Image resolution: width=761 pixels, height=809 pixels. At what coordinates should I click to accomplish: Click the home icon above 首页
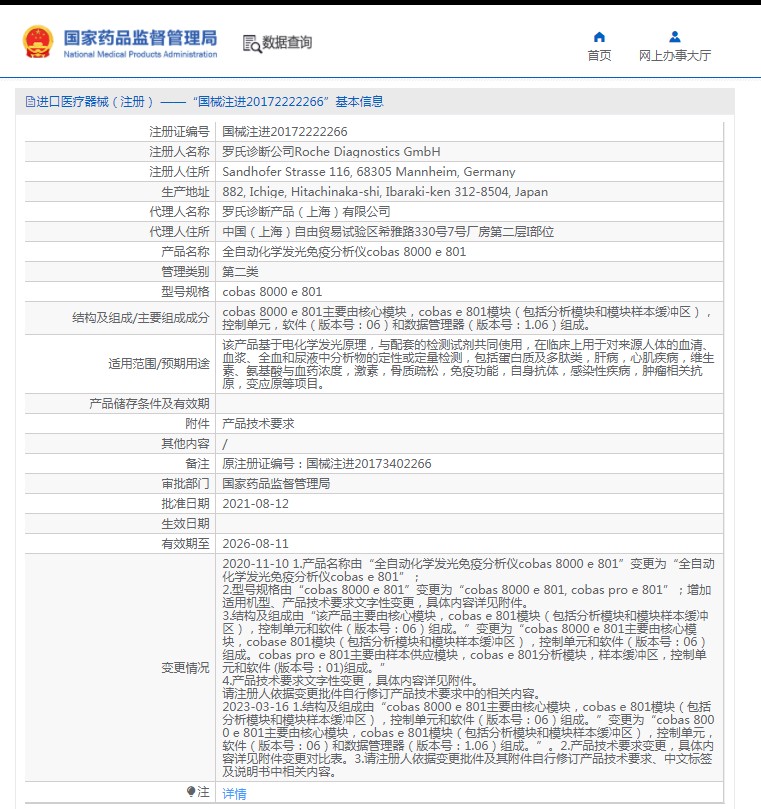tap(599, 37)
